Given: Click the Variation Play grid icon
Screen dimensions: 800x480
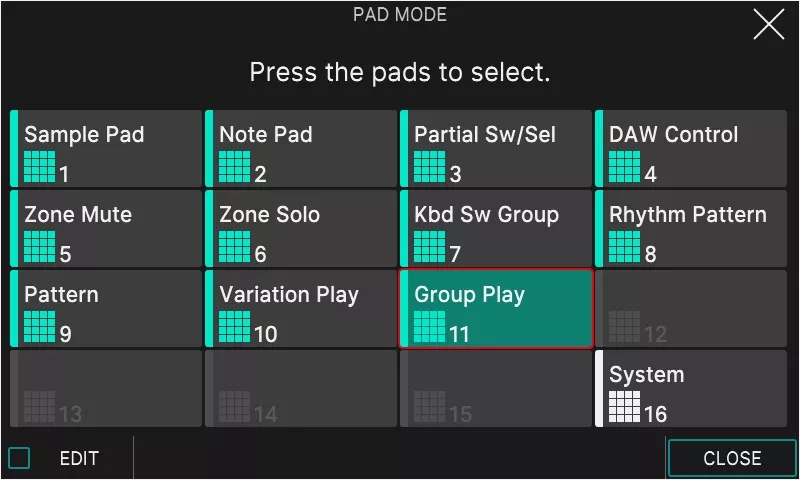Looking at the screenshot, I should tap(234, 326).
